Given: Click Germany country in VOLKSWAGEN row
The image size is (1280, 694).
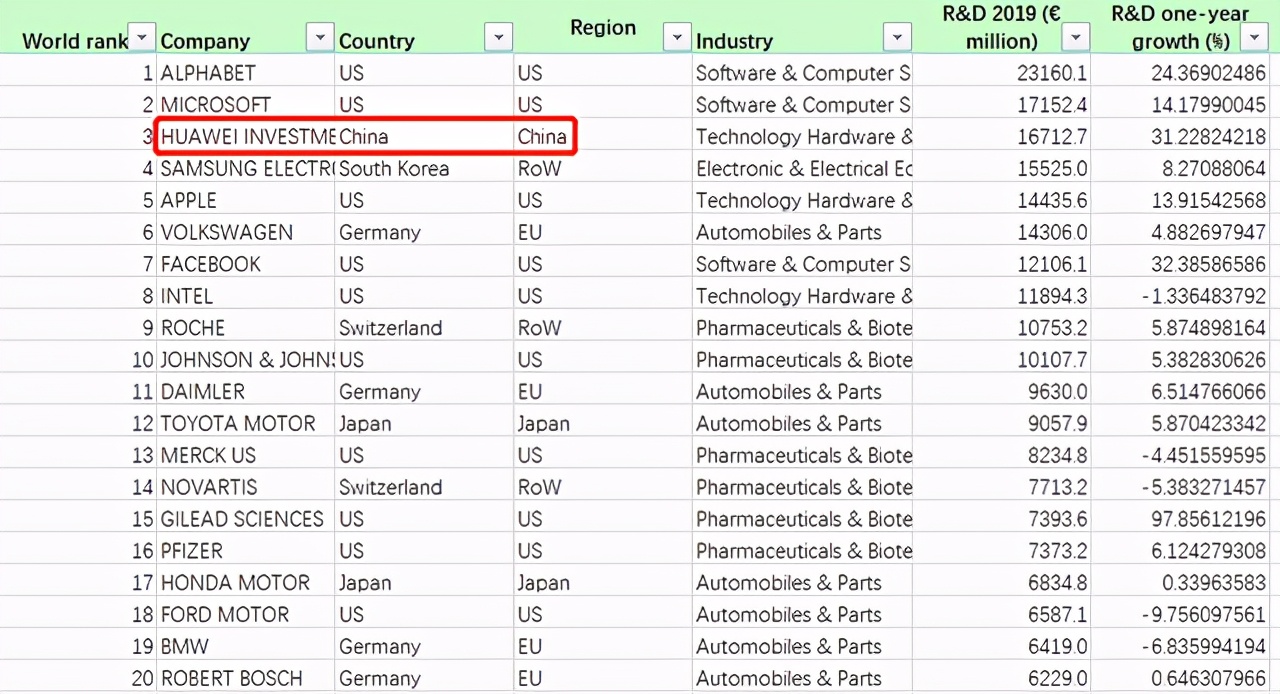Looking at the screenshot, I should [424, 233].
